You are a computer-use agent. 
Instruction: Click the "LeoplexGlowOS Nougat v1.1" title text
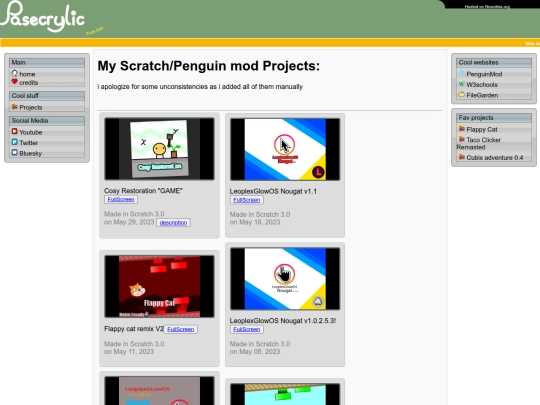pyautogui.click(x=273, y=191)
